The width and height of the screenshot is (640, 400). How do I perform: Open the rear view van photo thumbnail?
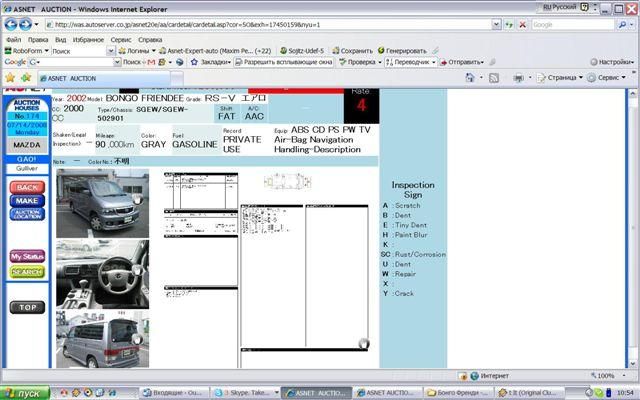click(x=102, y=340)
